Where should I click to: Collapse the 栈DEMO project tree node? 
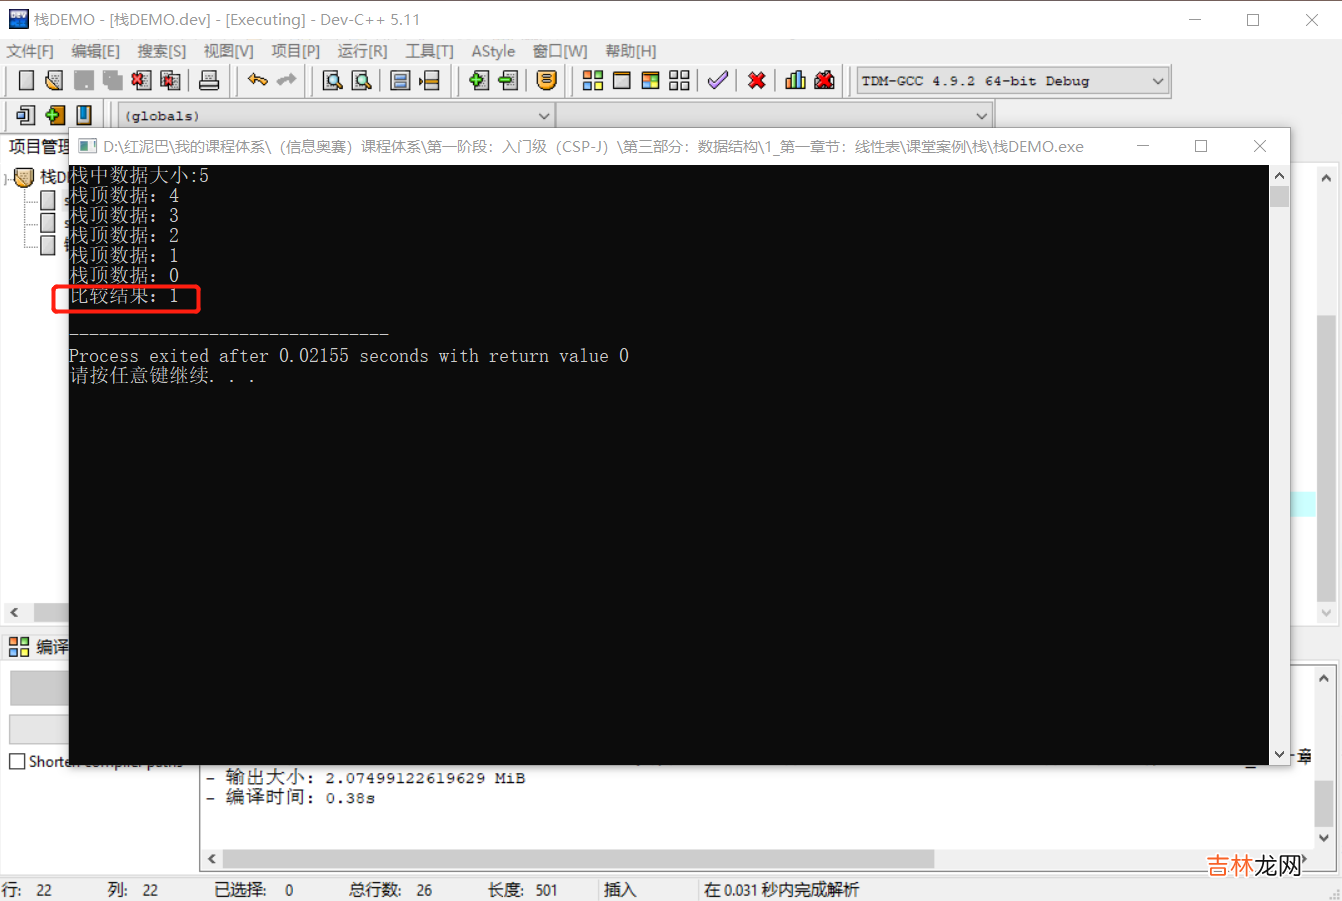point(7,179)
